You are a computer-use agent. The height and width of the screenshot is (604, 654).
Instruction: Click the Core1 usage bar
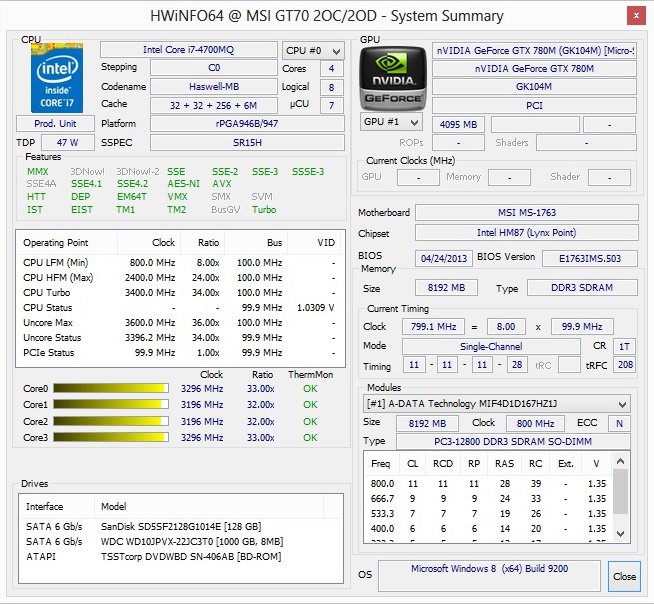[111, 404]
